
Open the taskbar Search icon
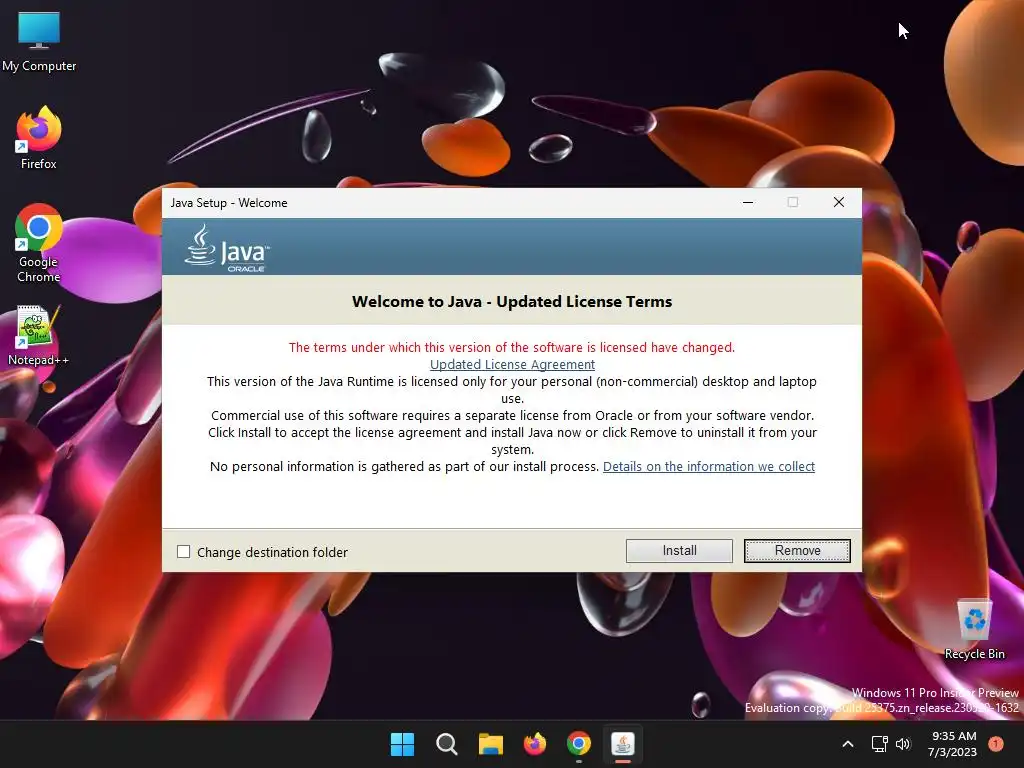coord(447,744)
